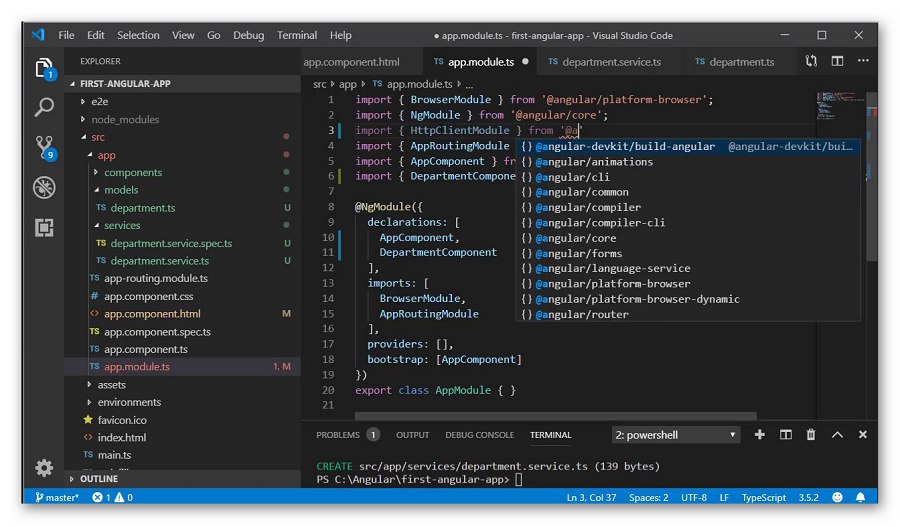The width and height of the screenshot is (900, 527).
Task: Click the errors and warnings status indicator
Action: [112, 497]
